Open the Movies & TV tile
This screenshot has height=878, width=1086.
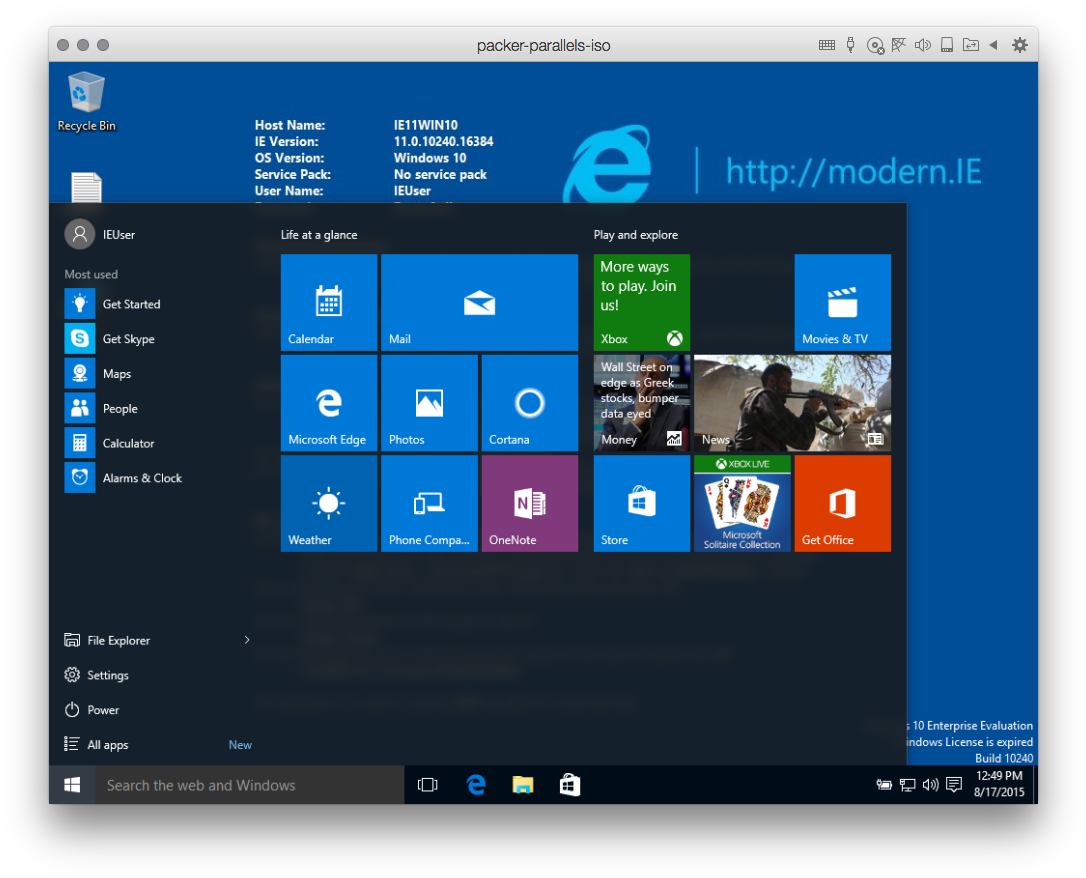pyautogui.click(x=841, y=302)
